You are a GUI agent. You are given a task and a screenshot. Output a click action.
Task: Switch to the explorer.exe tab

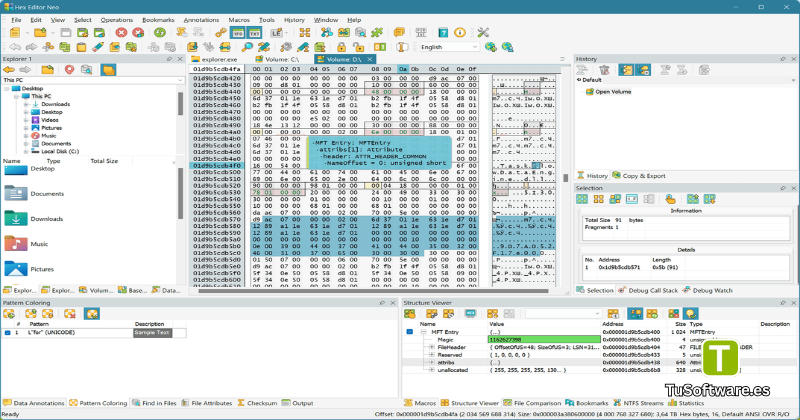[215, 59]
